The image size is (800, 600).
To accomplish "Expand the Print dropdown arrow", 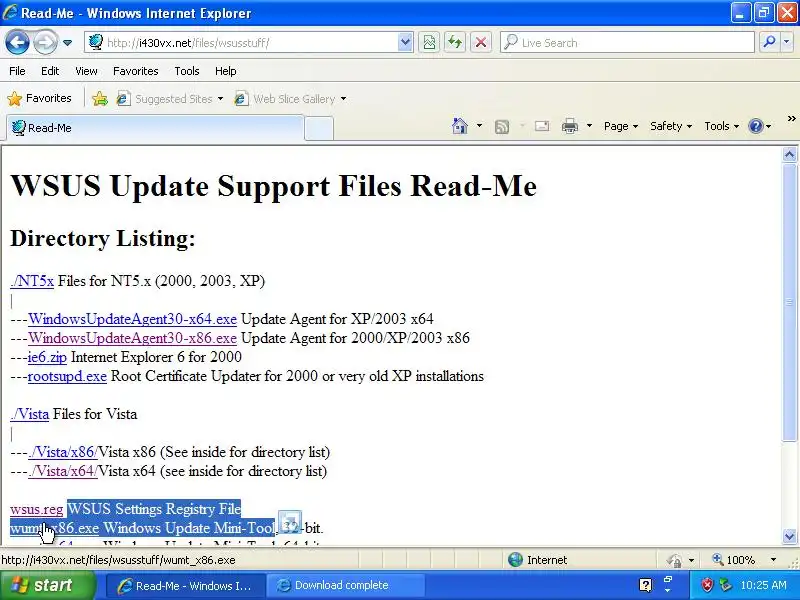I will pos(589,126).
